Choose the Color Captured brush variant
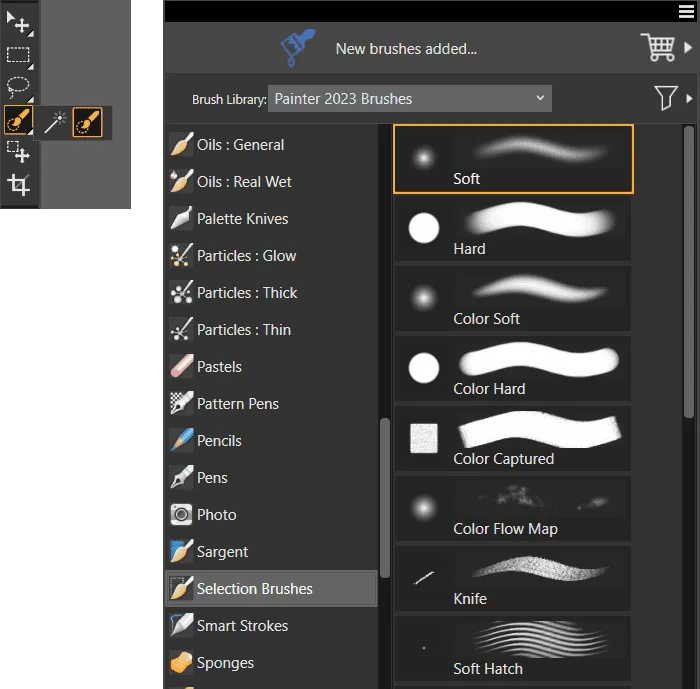This screenshot has height=689, width=700. [513, 439]
